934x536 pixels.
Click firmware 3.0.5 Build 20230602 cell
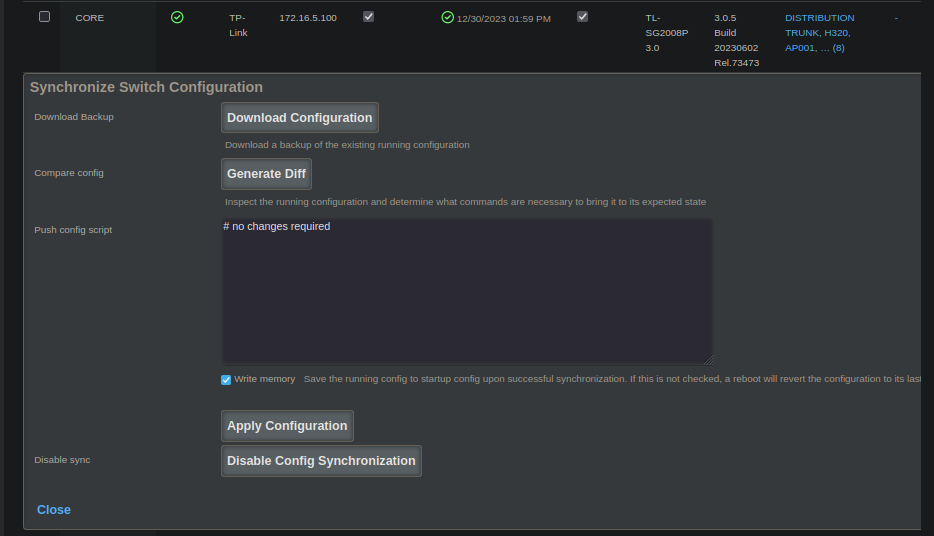pyautogui.click(x=736, y=40)
